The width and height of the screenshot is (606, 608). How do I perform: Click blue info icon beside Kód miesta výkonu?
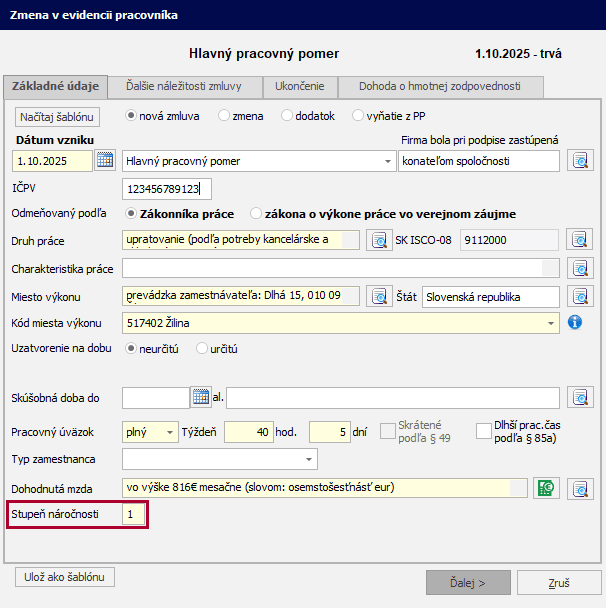[575, 323]
